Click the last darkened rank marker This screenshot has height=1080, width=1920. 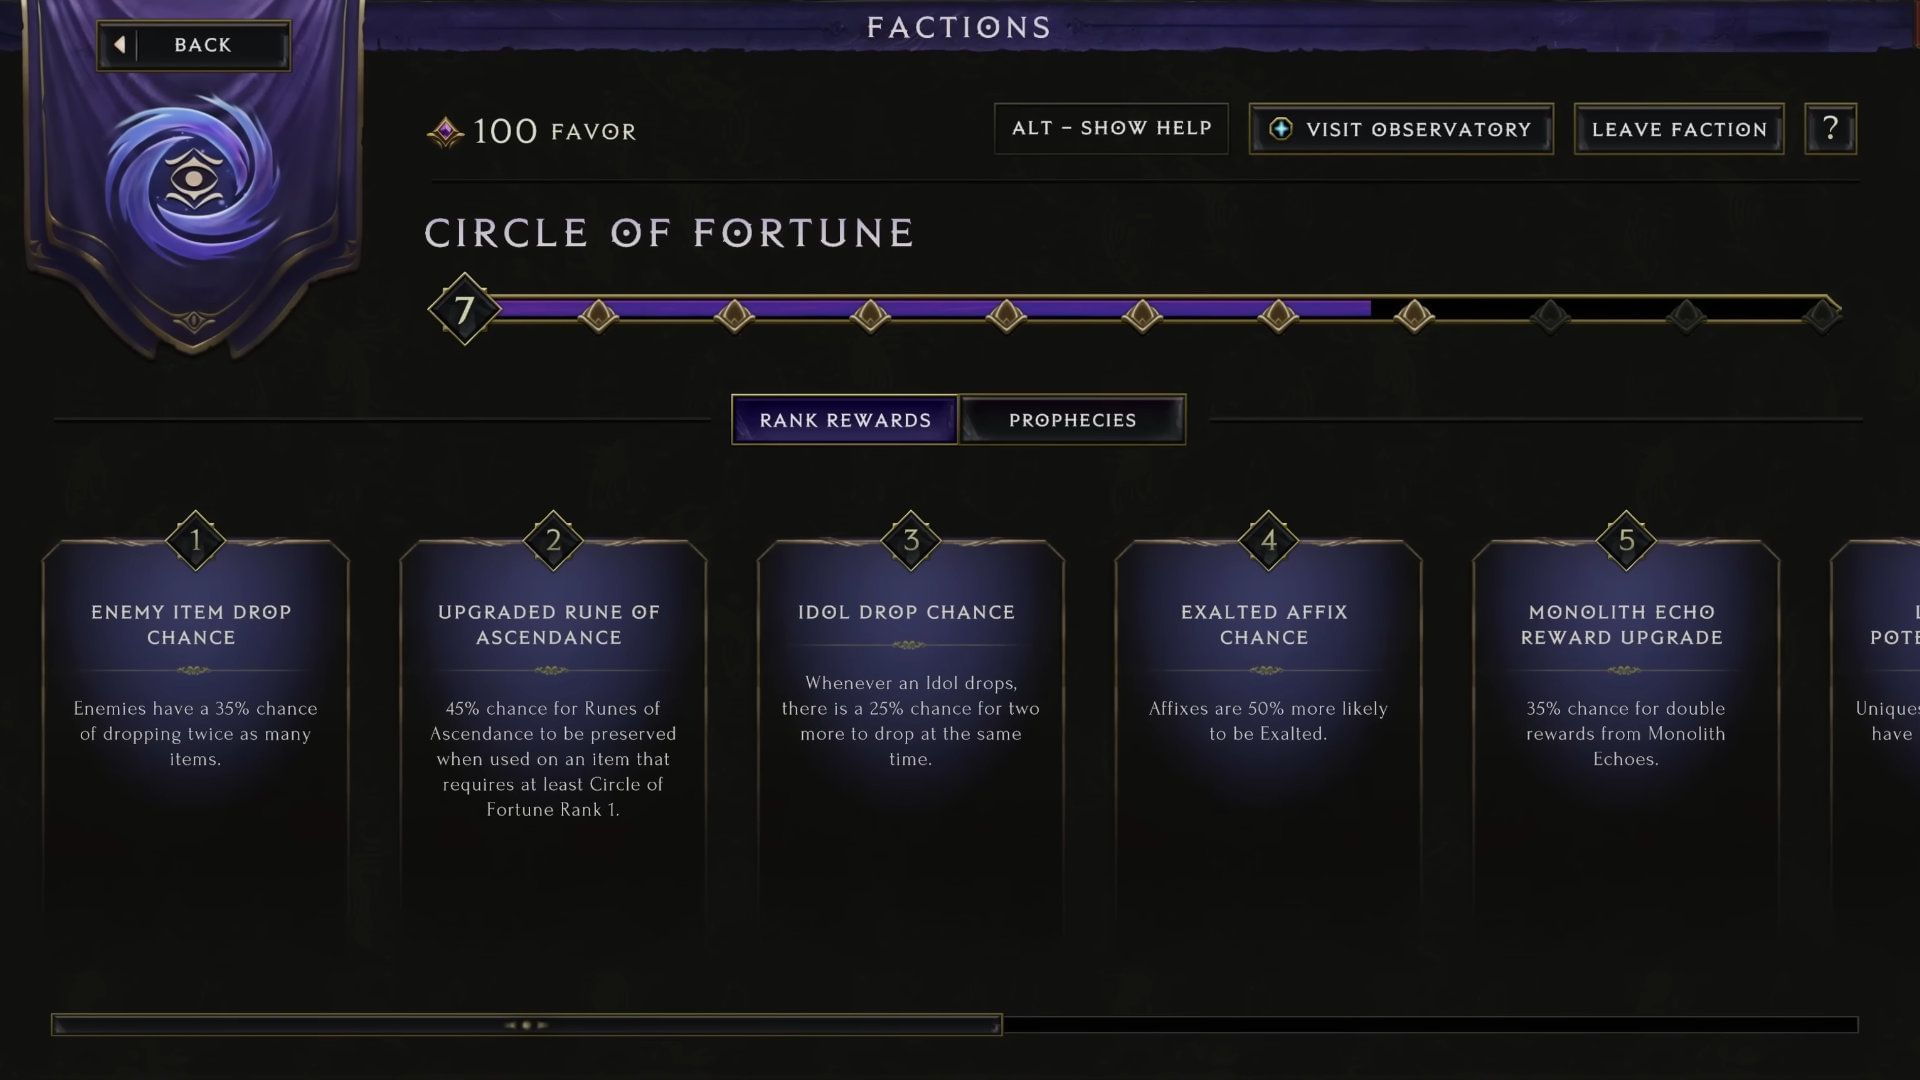pos(1821,316)
